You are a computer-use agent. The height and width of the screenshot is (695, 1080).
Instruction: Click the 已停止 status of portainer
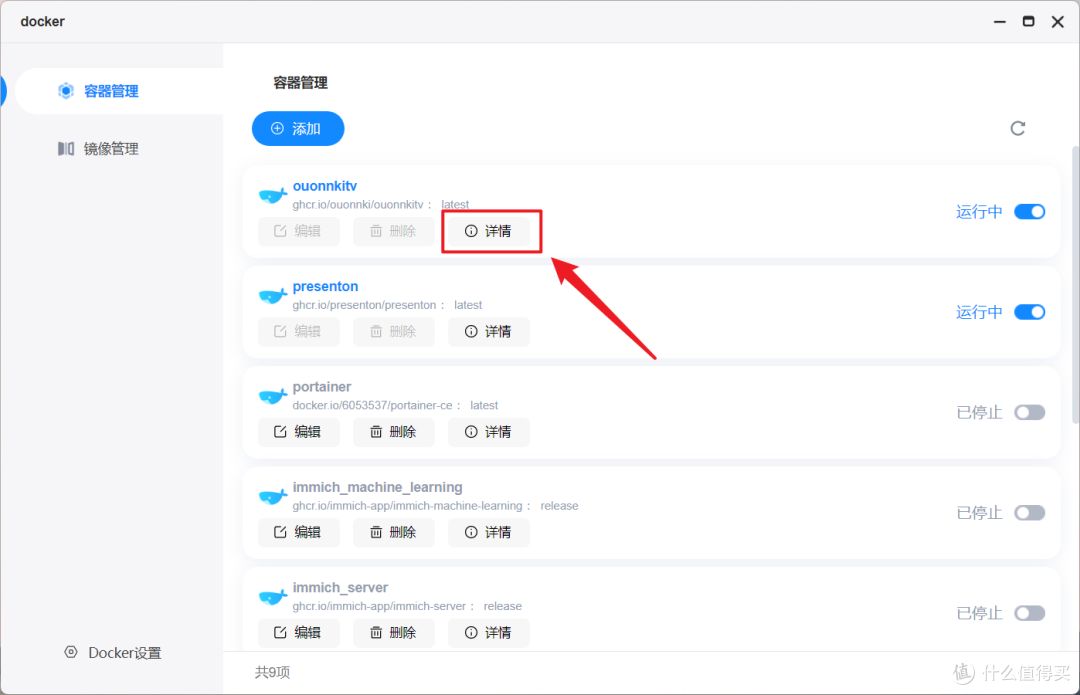tap(979, 413)
